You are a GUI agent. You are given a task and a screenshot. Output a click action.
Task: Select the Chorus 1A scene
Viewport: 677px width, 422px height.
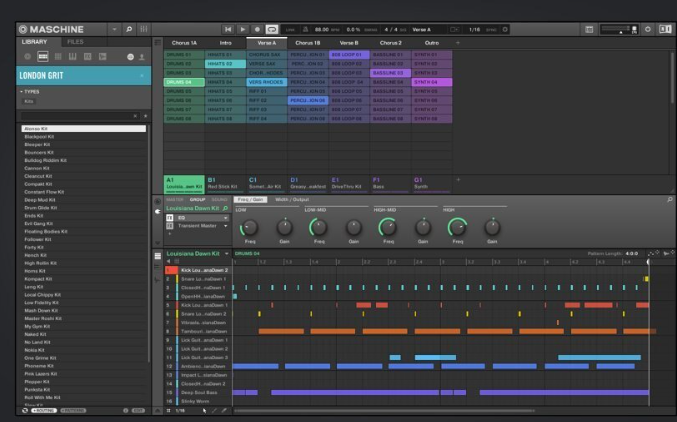point(184,43)
